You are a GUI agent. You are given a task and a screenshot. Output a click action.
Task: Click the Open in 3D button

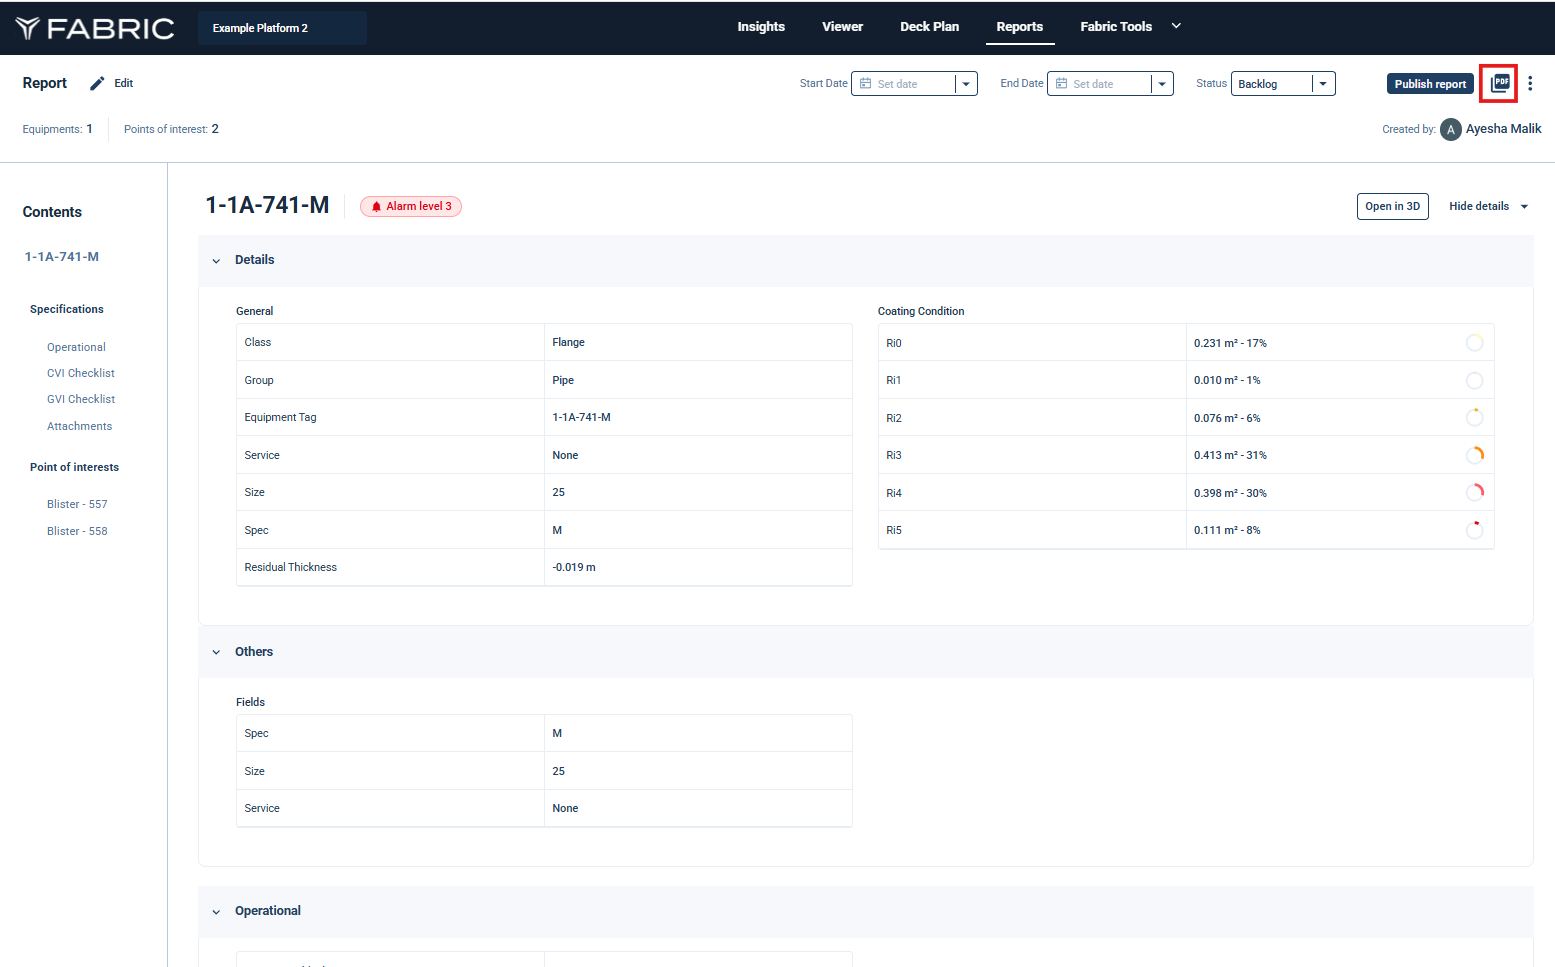[1392, 206]
